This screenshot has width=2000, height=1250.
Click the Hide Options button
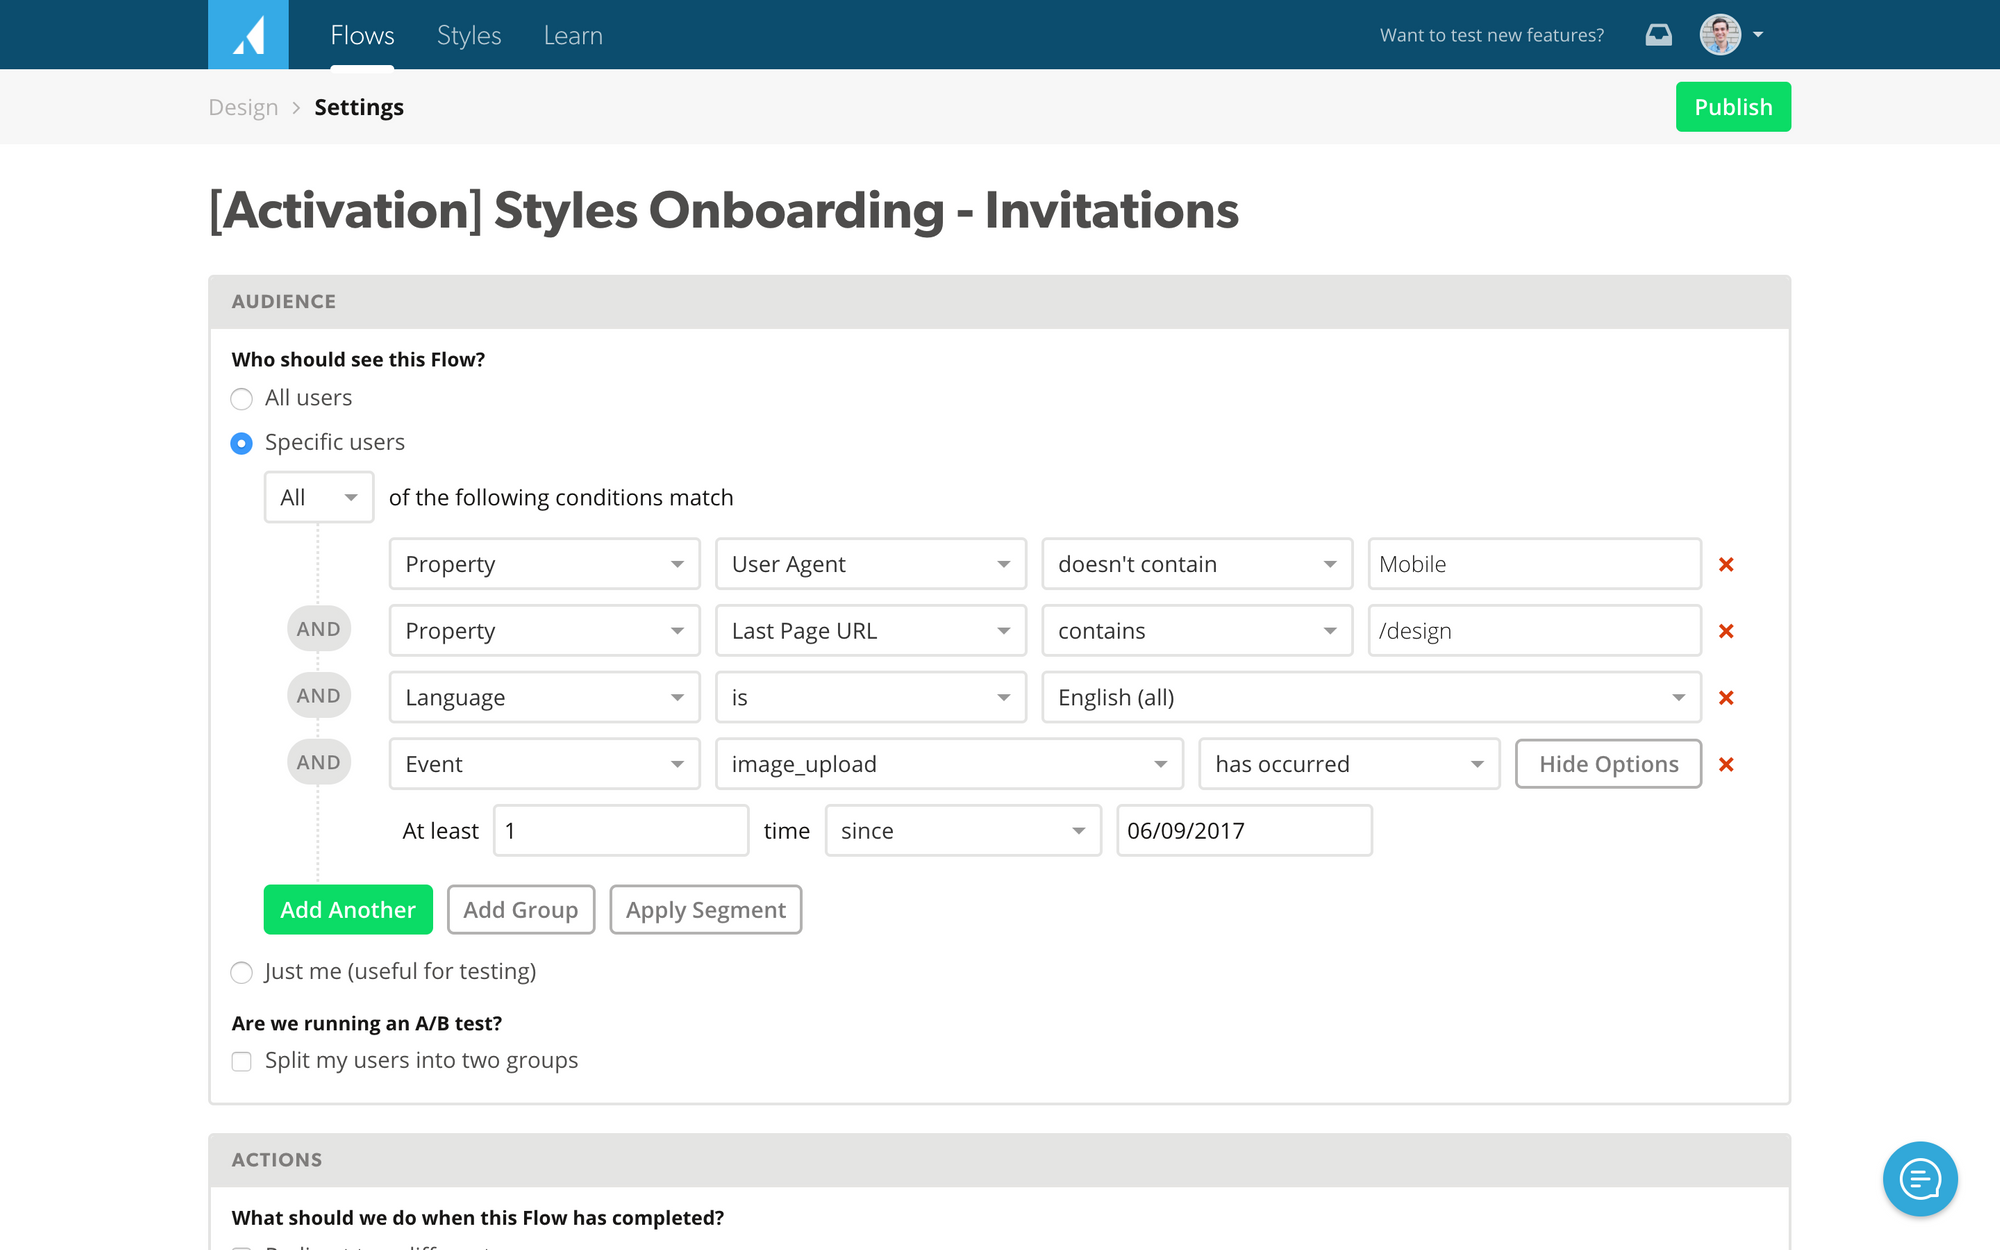click(1608, 763)
